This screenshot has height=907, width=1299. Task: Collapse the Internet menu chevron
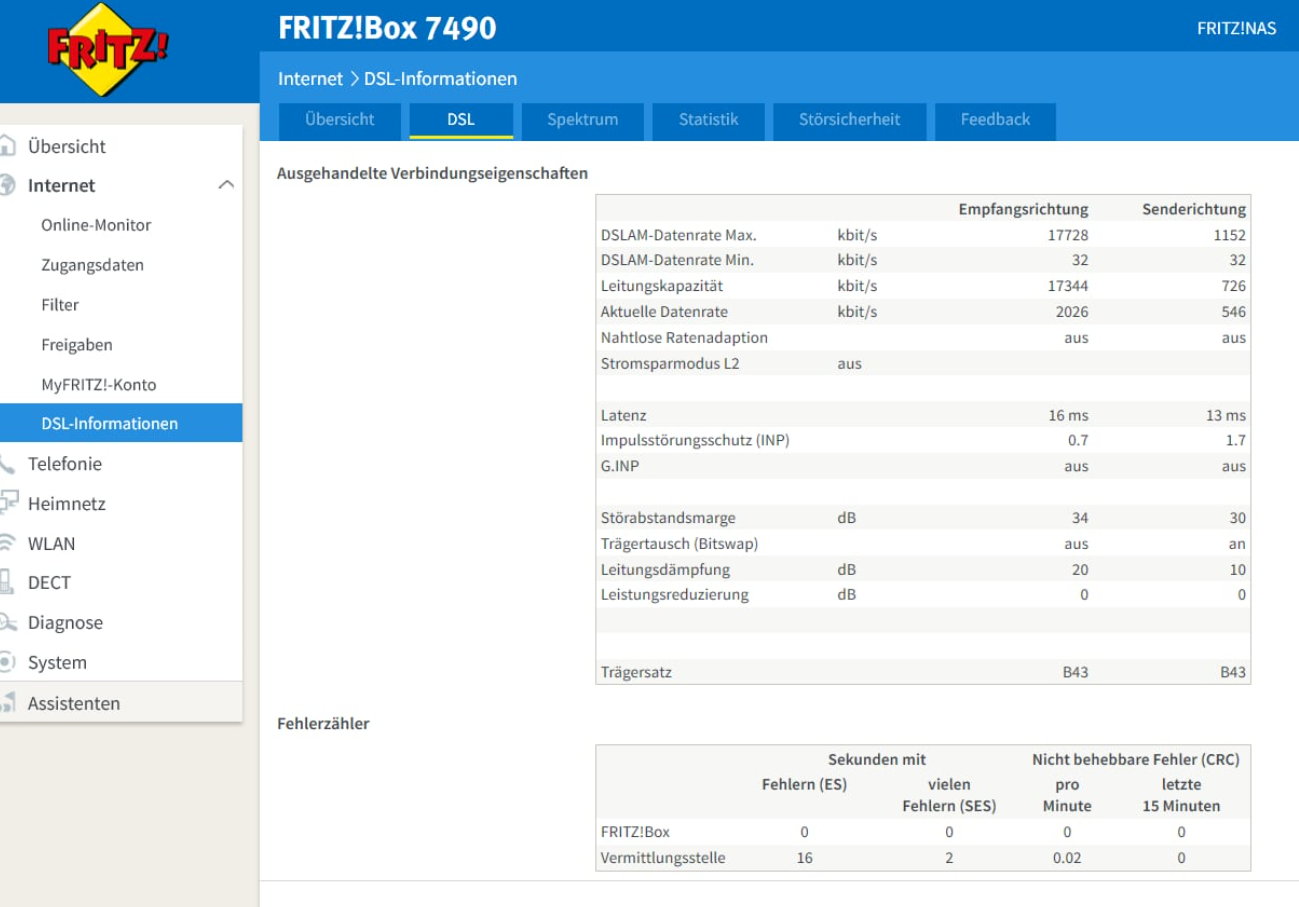click(x=226, y=185)
